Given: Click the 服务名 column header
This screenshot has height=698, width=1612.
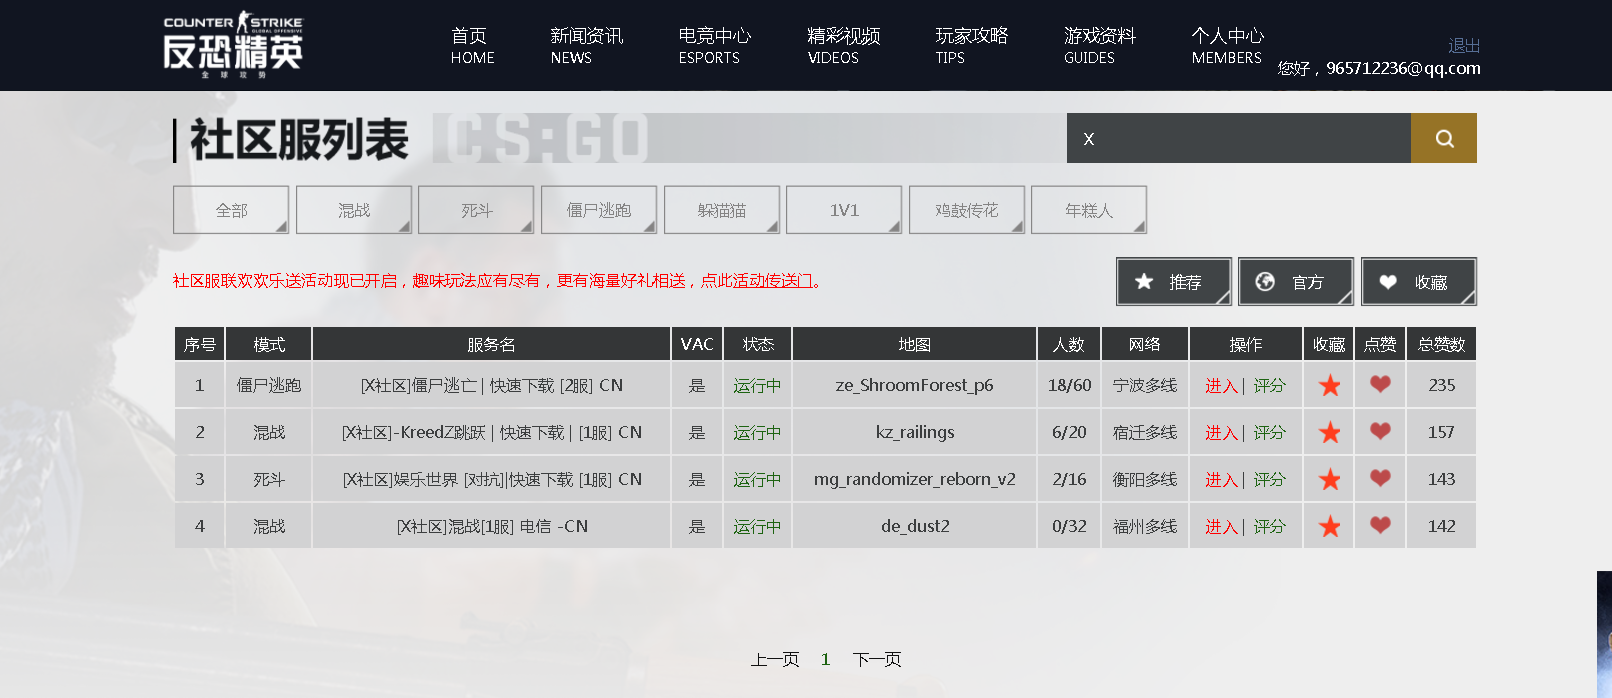Looking at the screenshot, I should (x=491, y=344).
